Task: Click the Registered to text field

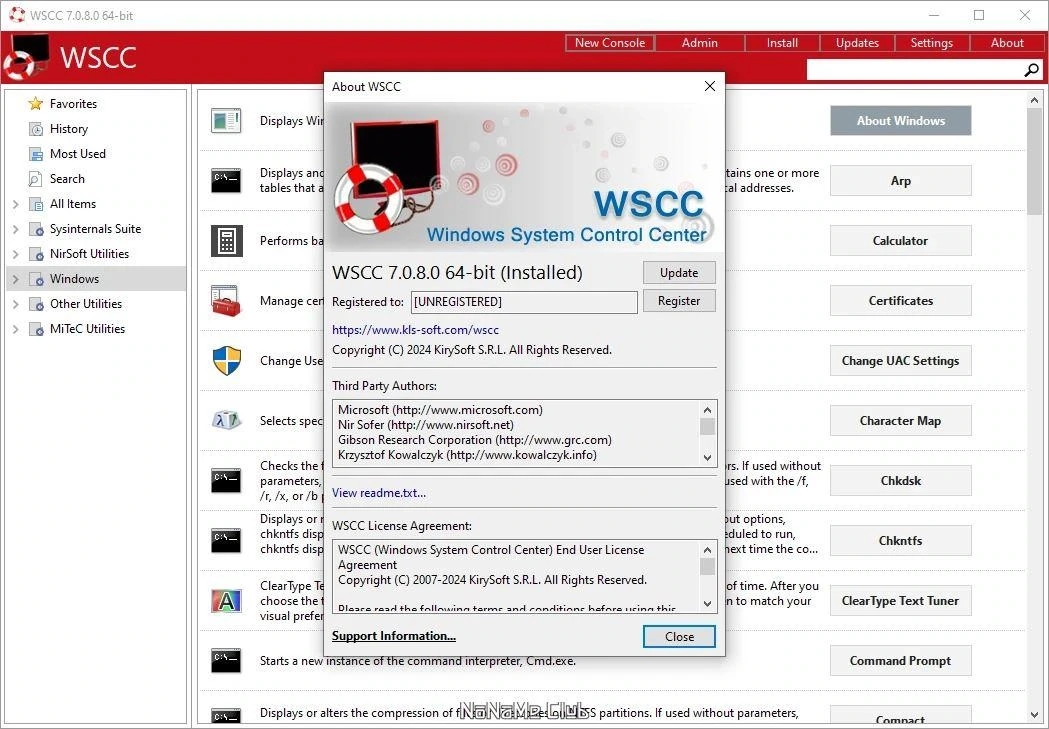Action: coord(524,302)
